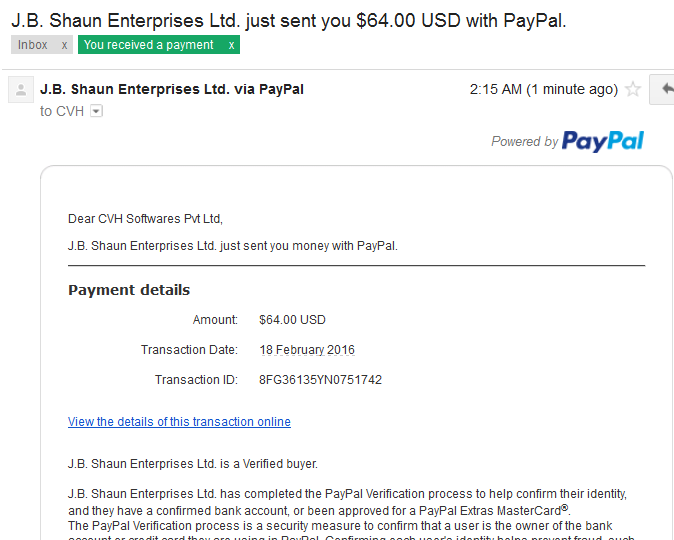Click the 'Payment details' heading

tap(129, 290)
